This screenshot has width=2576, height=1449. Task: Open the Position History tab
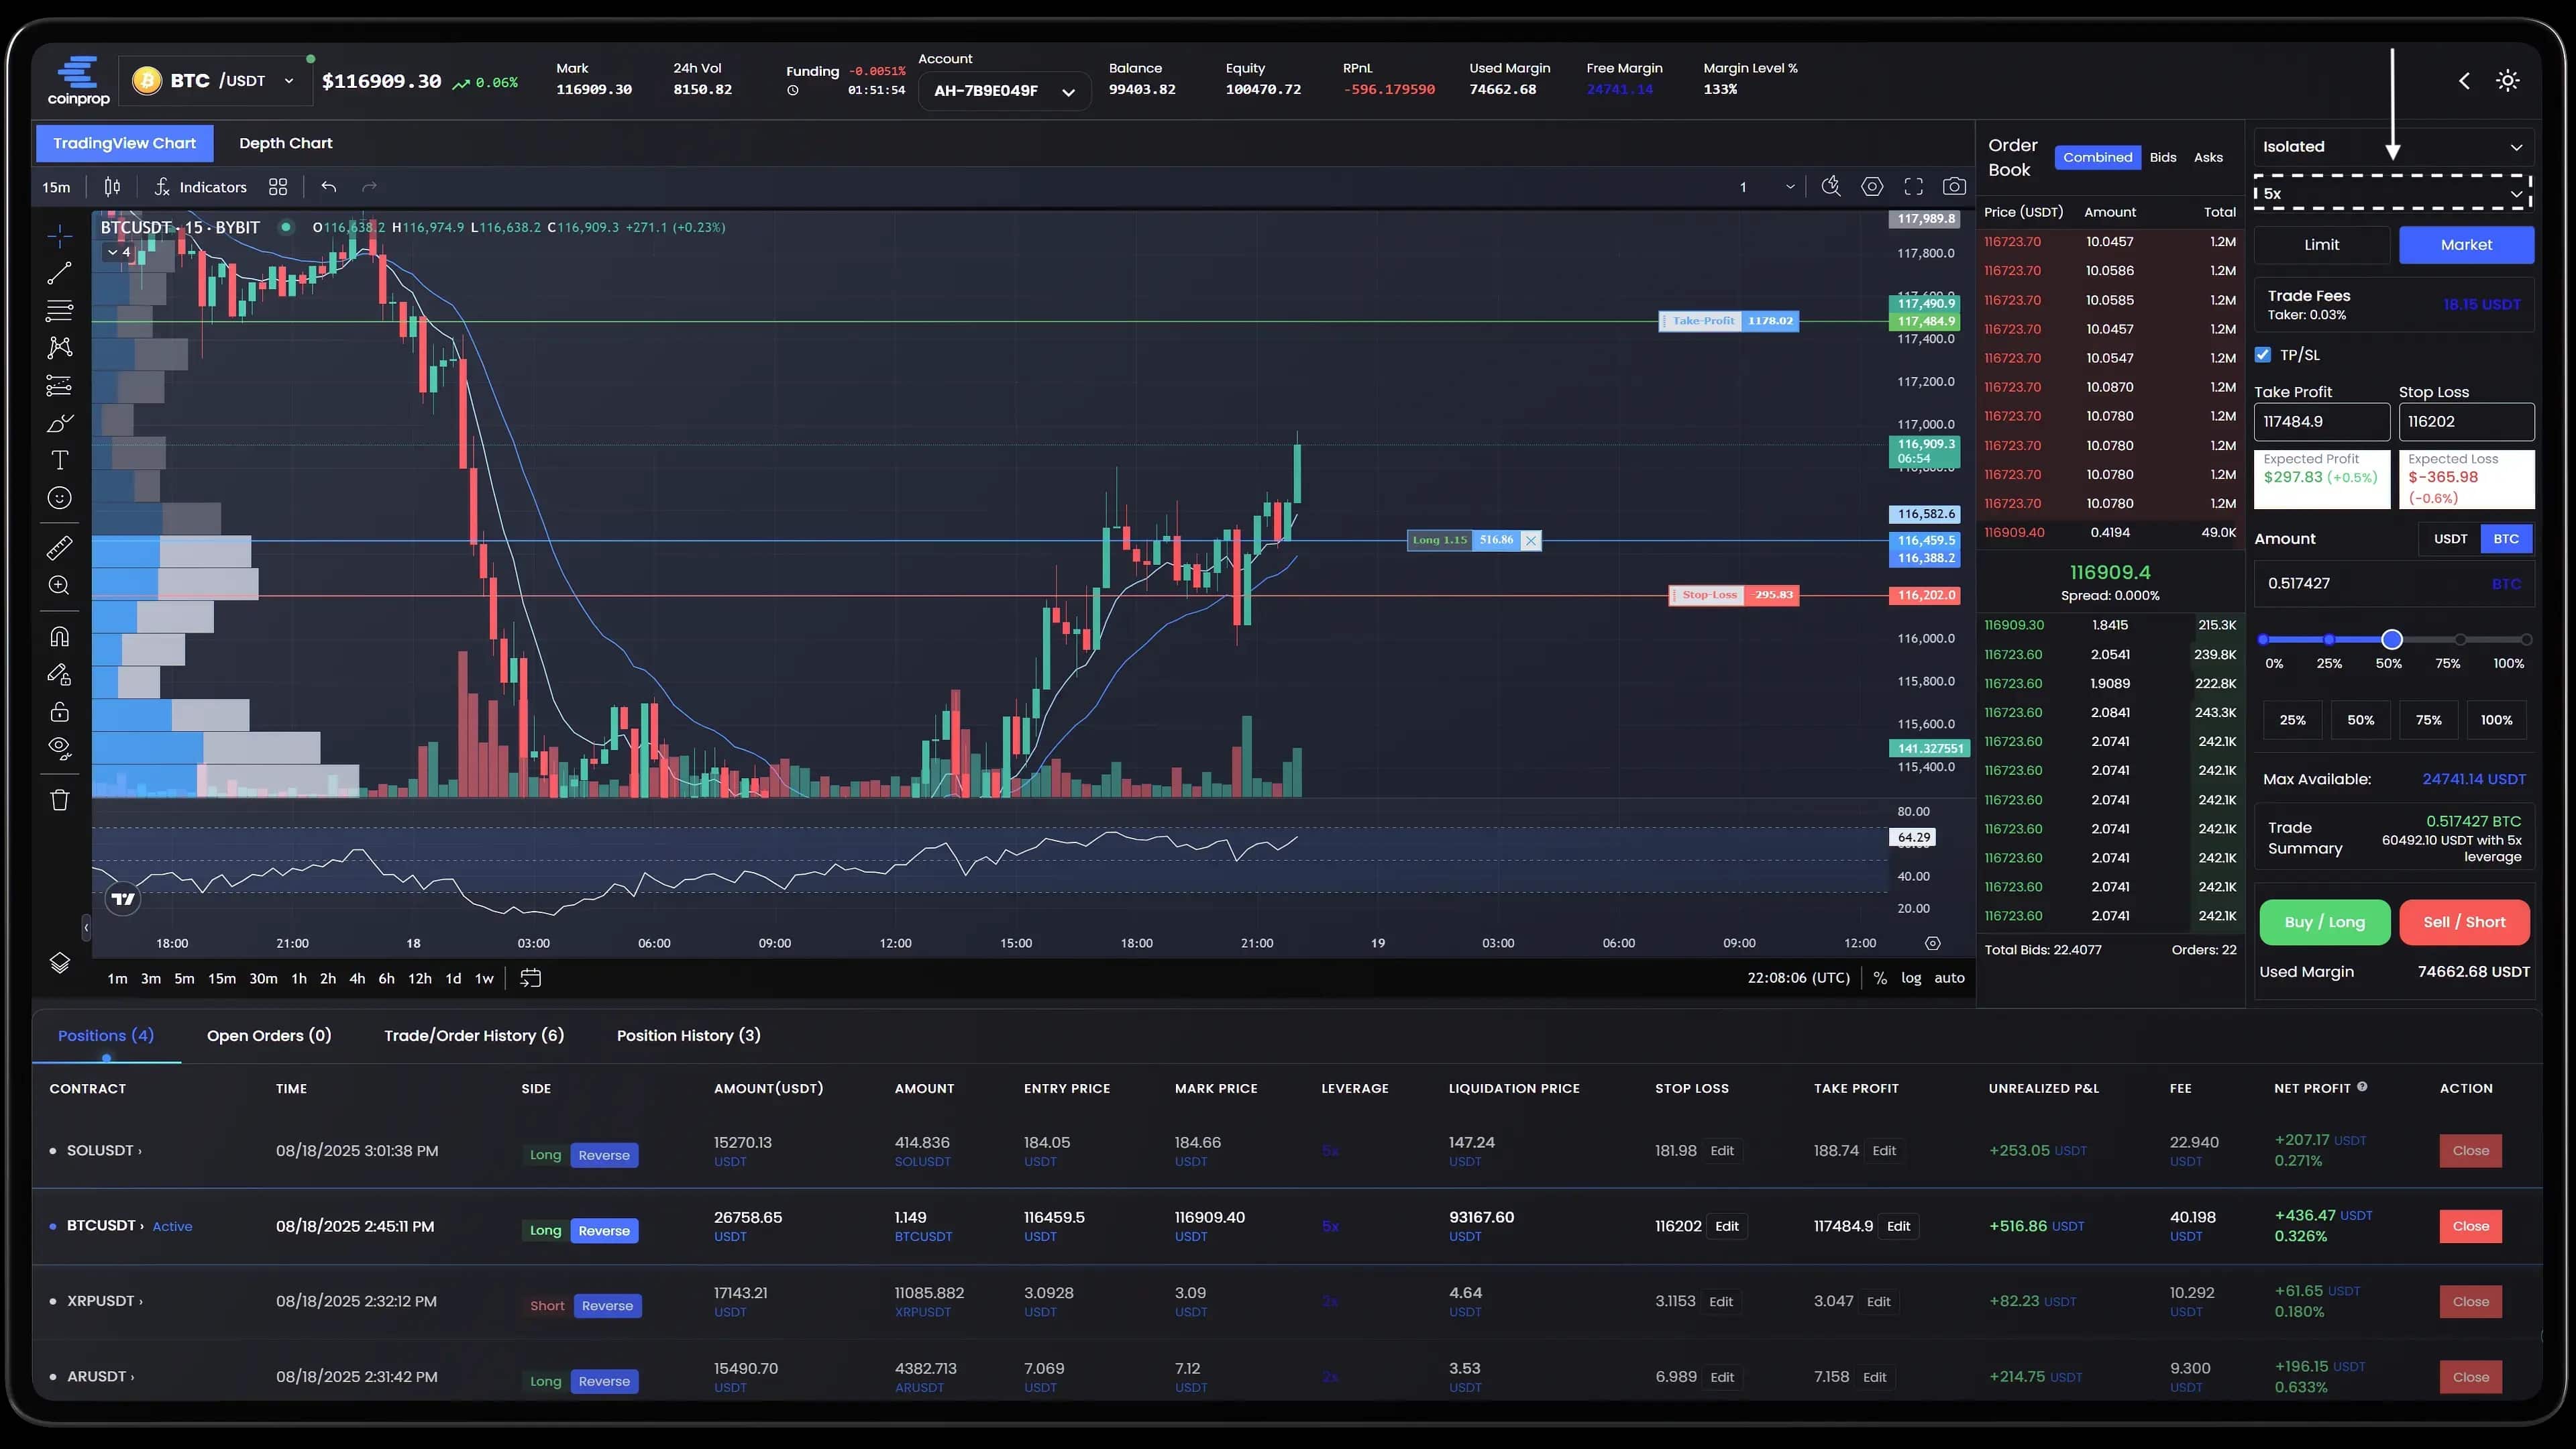tap(688, 1035)
